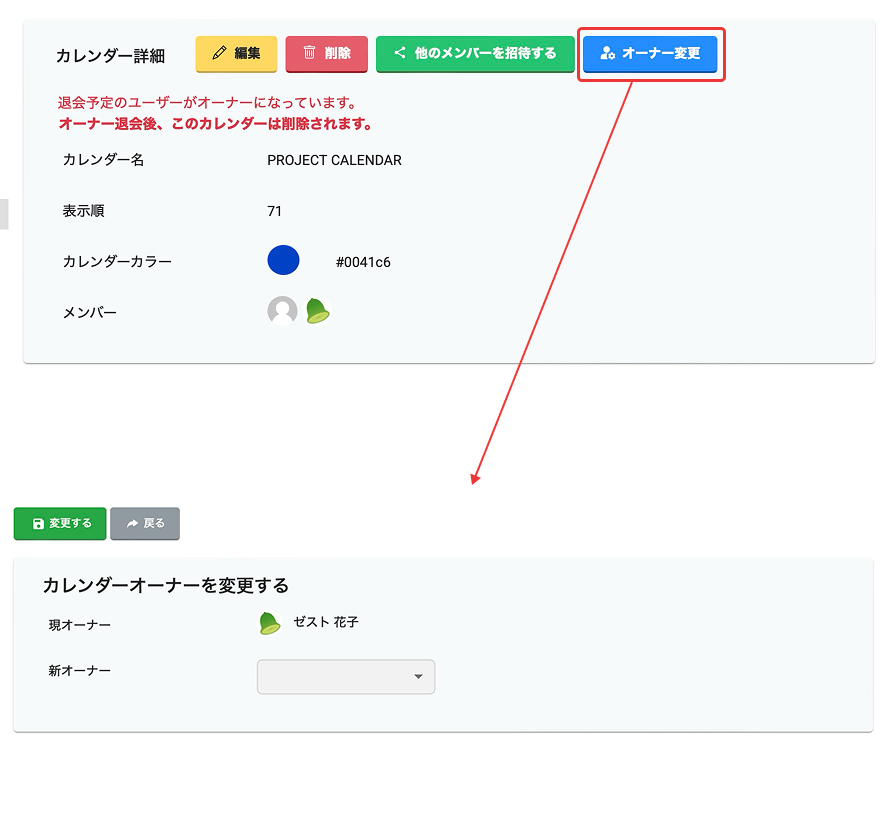Image resolution: width=896 pixels, height=830 pixels.
Task: Click the PROJECT CALENDAR name value
Action: (334, 160)
